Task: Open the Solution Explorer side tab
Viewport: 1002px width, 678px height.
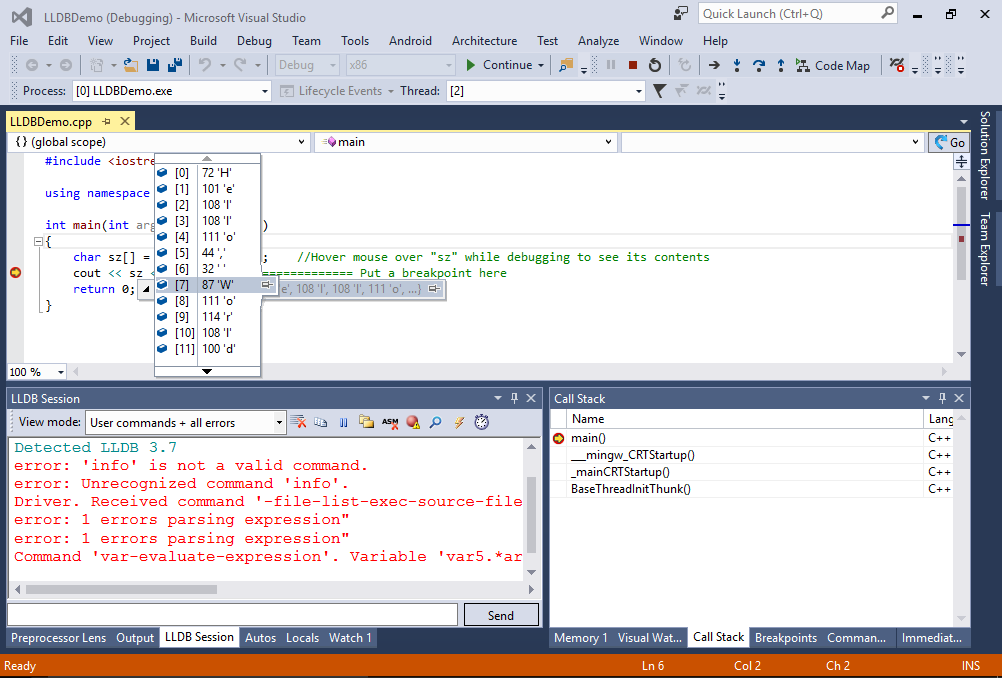Action: point(985,155)
